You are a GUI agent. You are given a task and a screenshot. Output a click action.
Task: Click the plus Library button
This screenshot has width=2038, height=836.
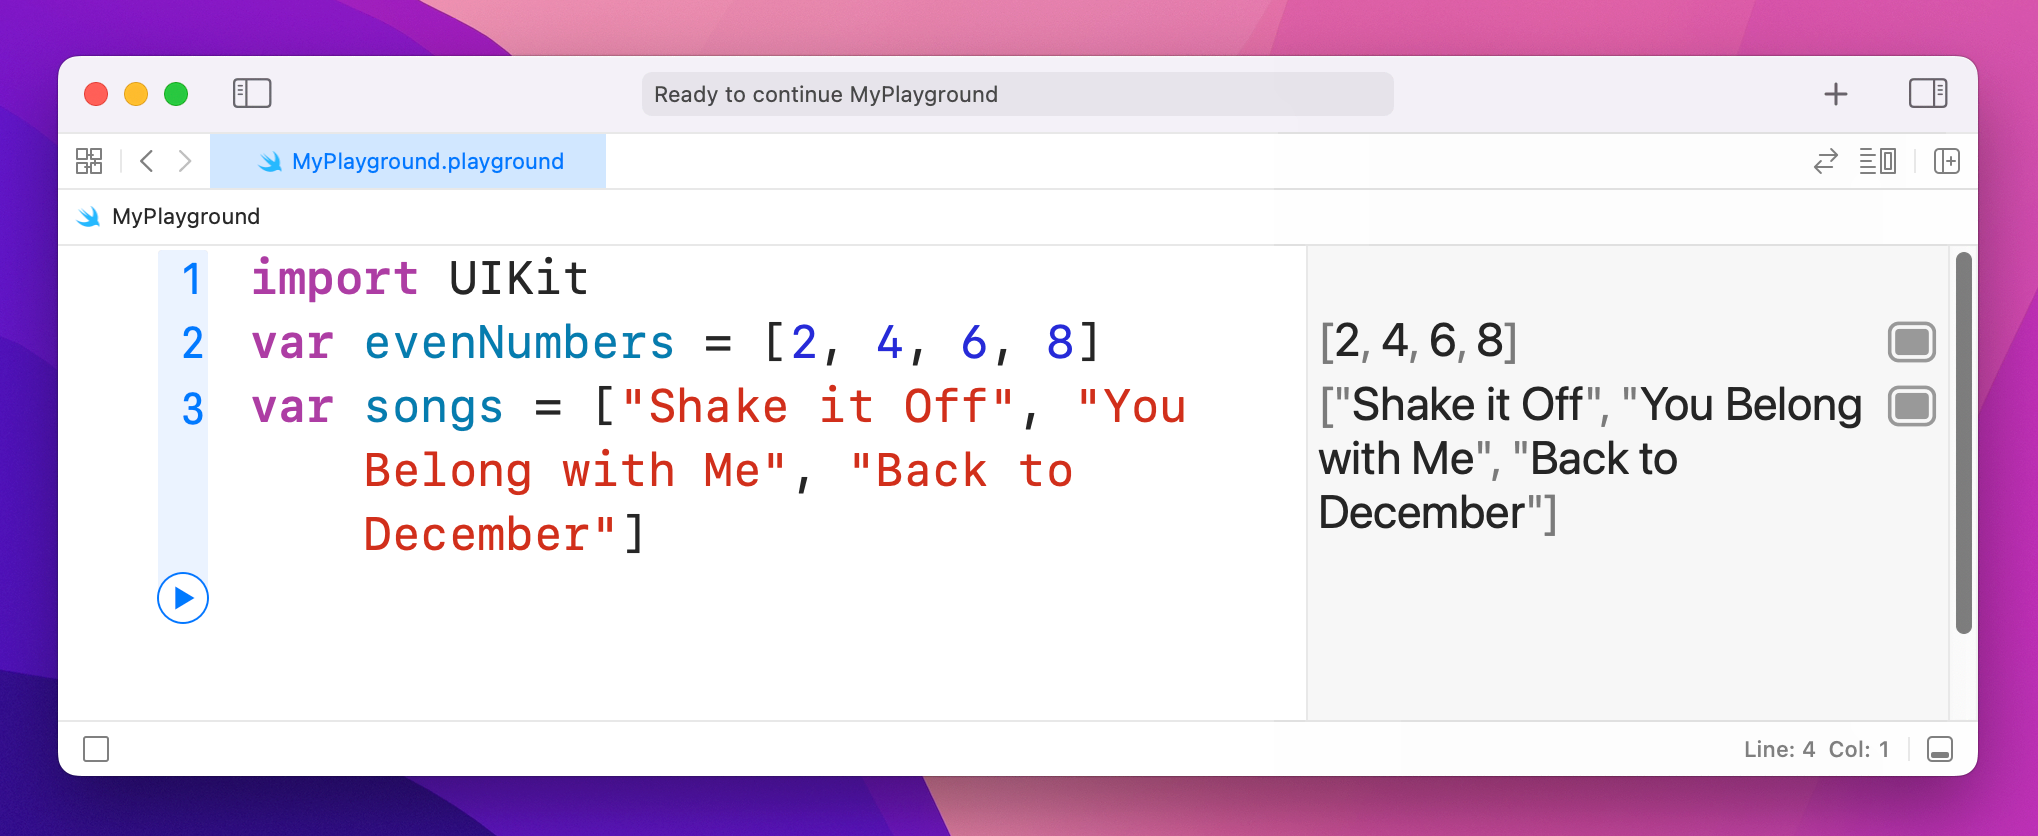pyautogui.click(x=1836, y=94)
